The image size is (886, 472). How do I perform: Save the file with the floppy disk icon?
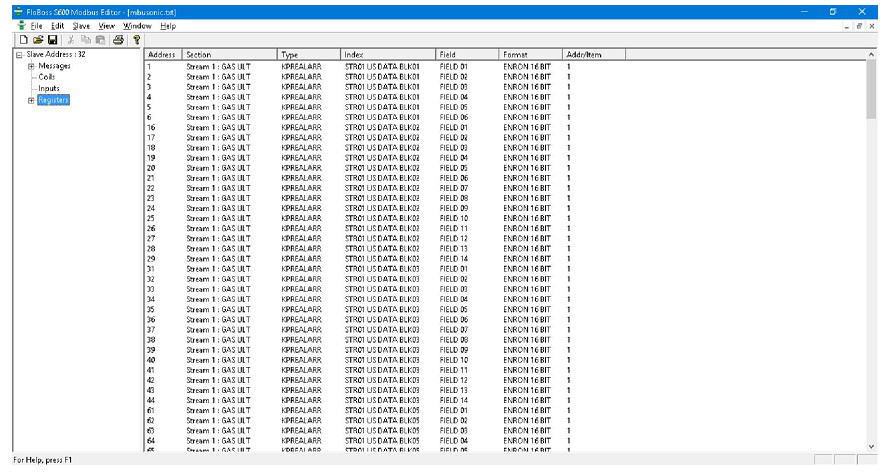pos(53,40)
